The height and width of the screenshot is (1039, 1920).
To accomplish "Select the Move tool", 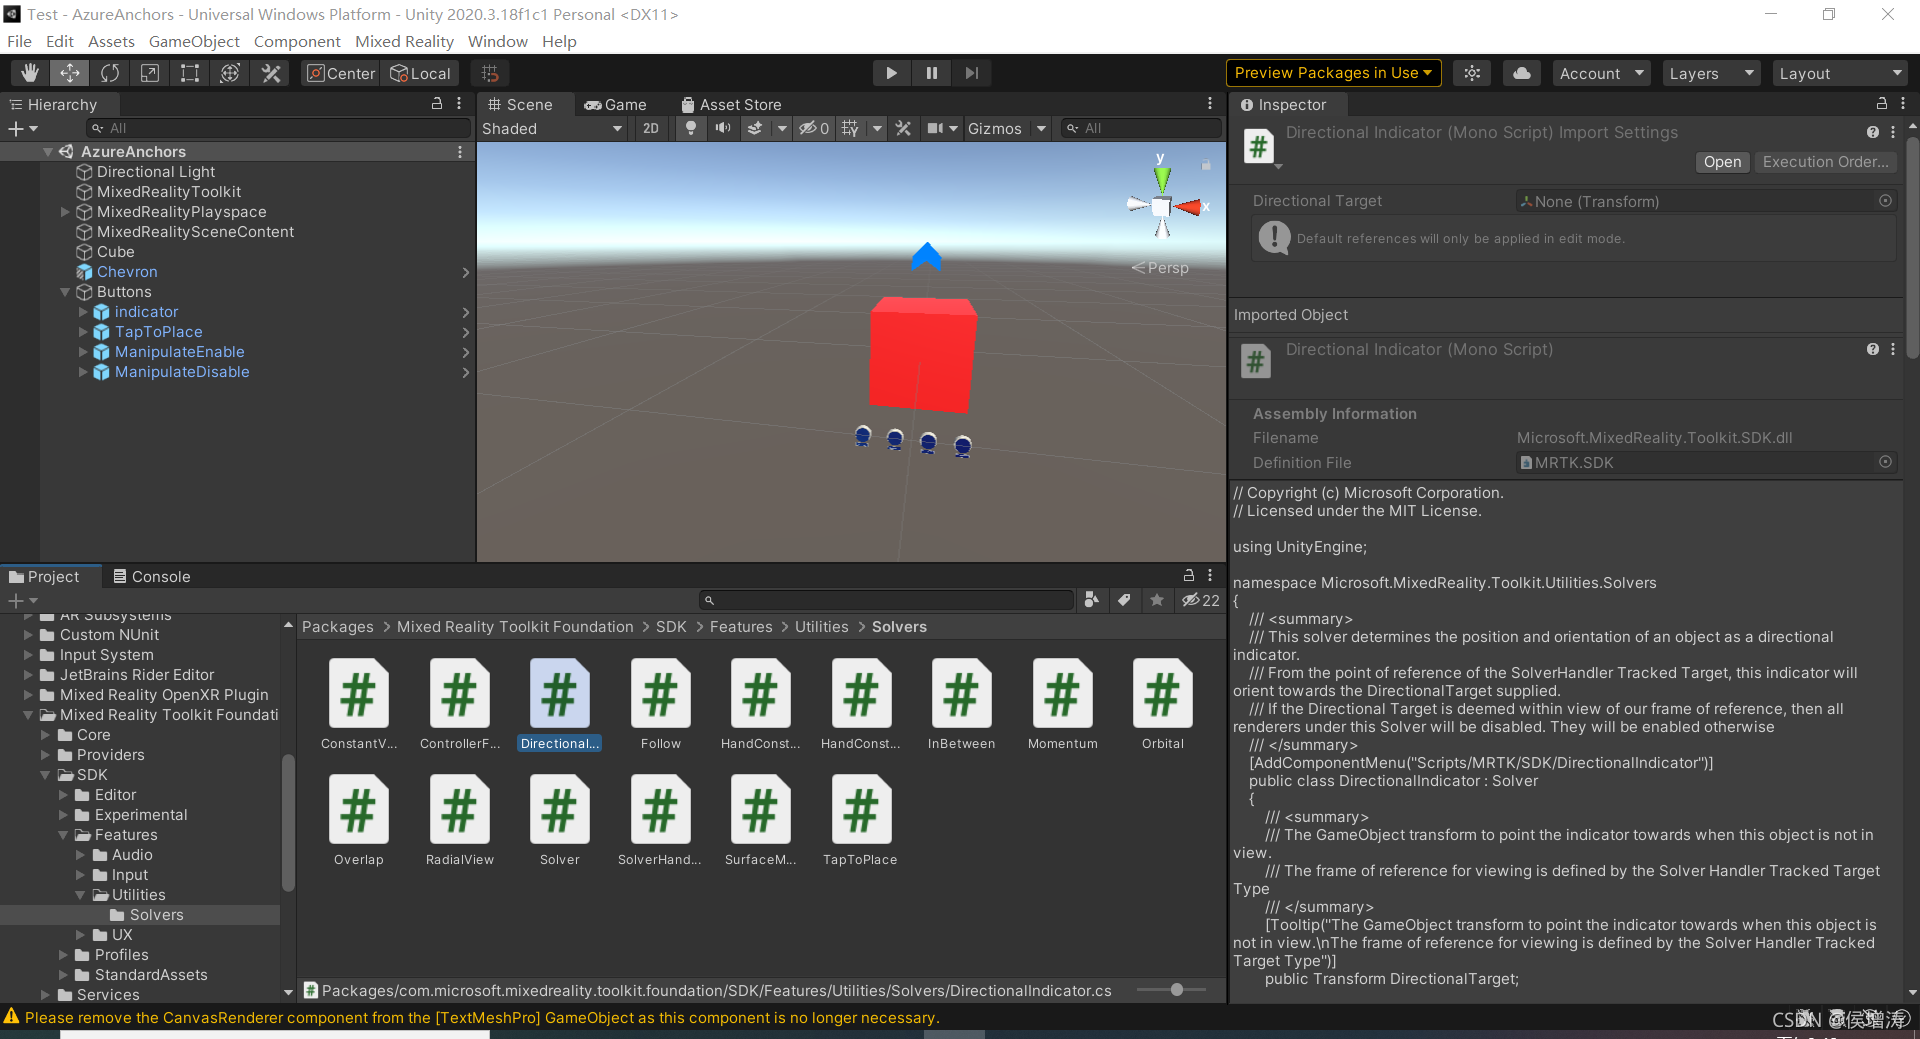I will tap(70, 73).
